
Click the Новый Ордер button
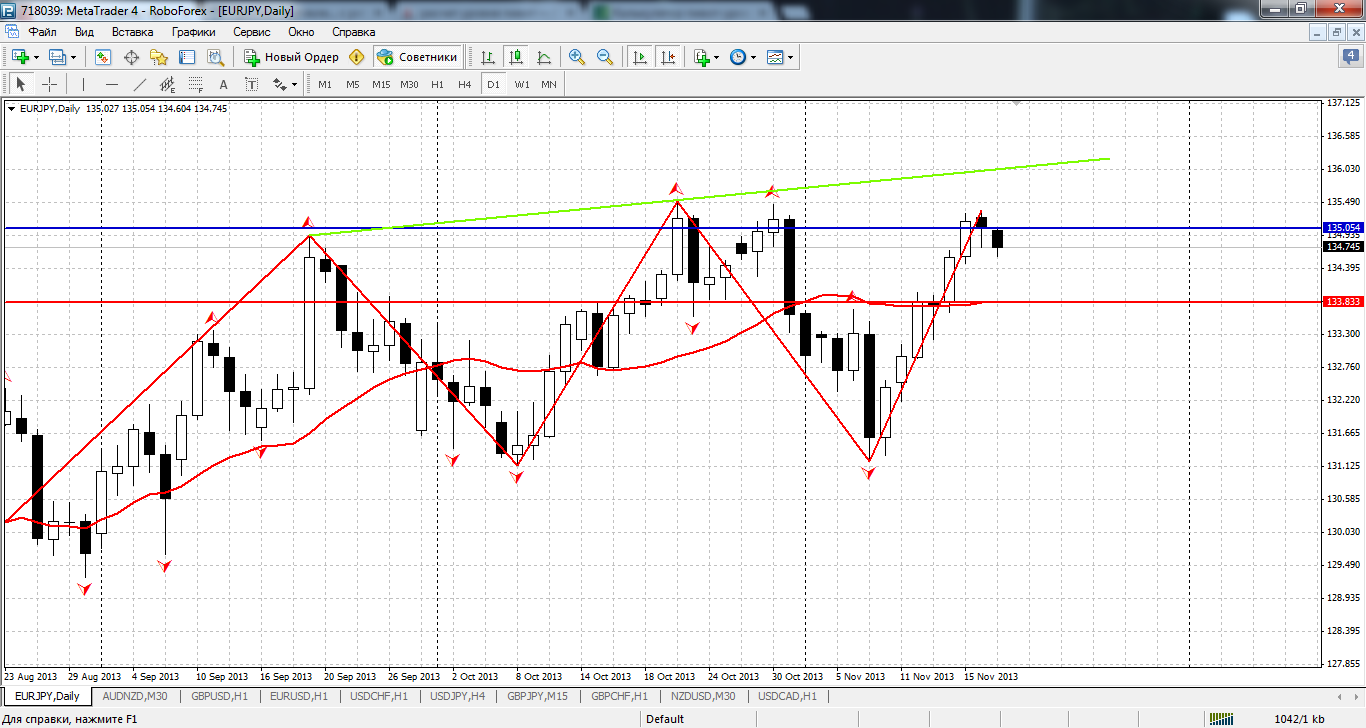tap(291, 57)
